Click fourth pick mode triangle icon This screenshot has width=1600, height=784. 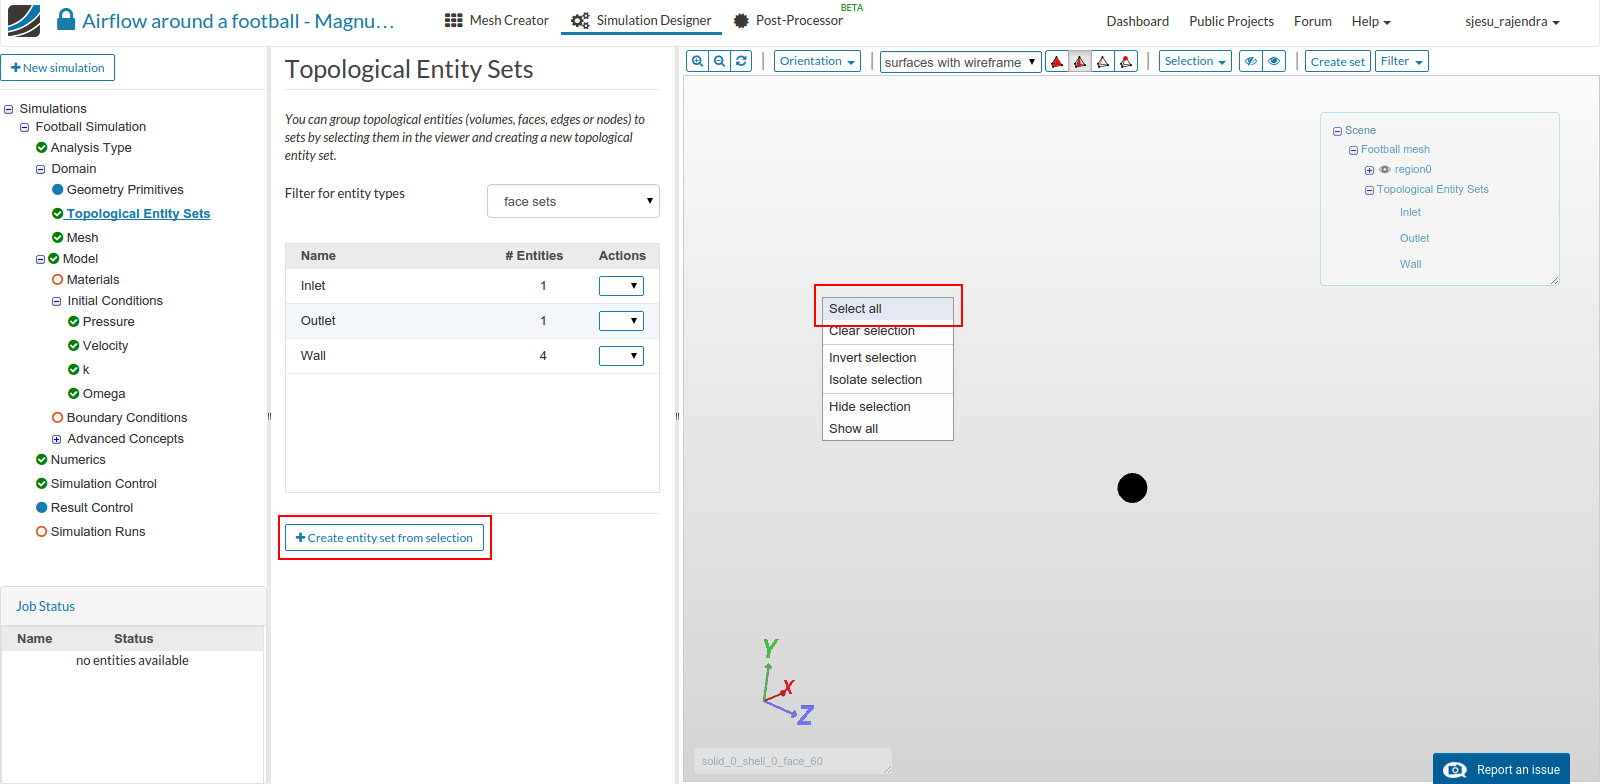pyautogui.click(x=1126, y=62)
